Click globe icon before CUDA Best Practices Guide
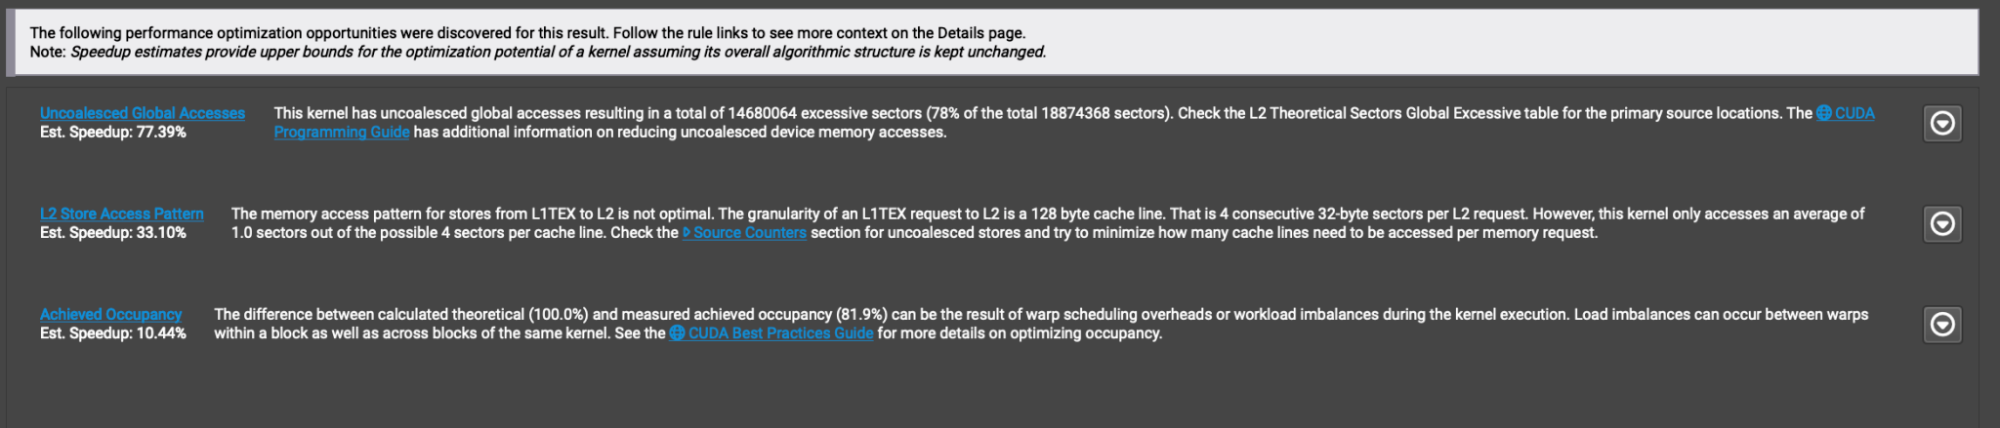2000x428 pixels. coord(677,333)
